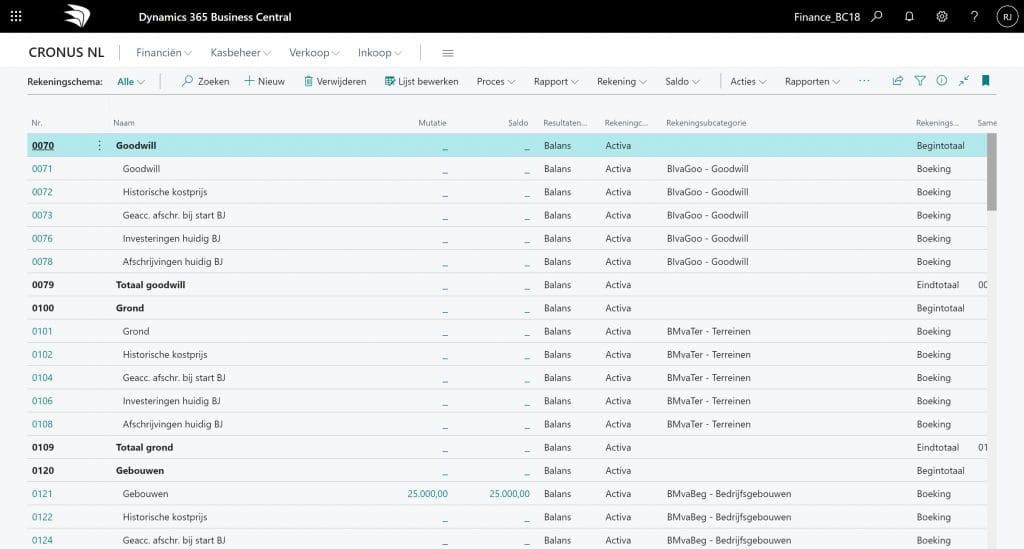Screen dimensions: 1024x549
Task: Open the settings gear
Action: click(942, 16)
